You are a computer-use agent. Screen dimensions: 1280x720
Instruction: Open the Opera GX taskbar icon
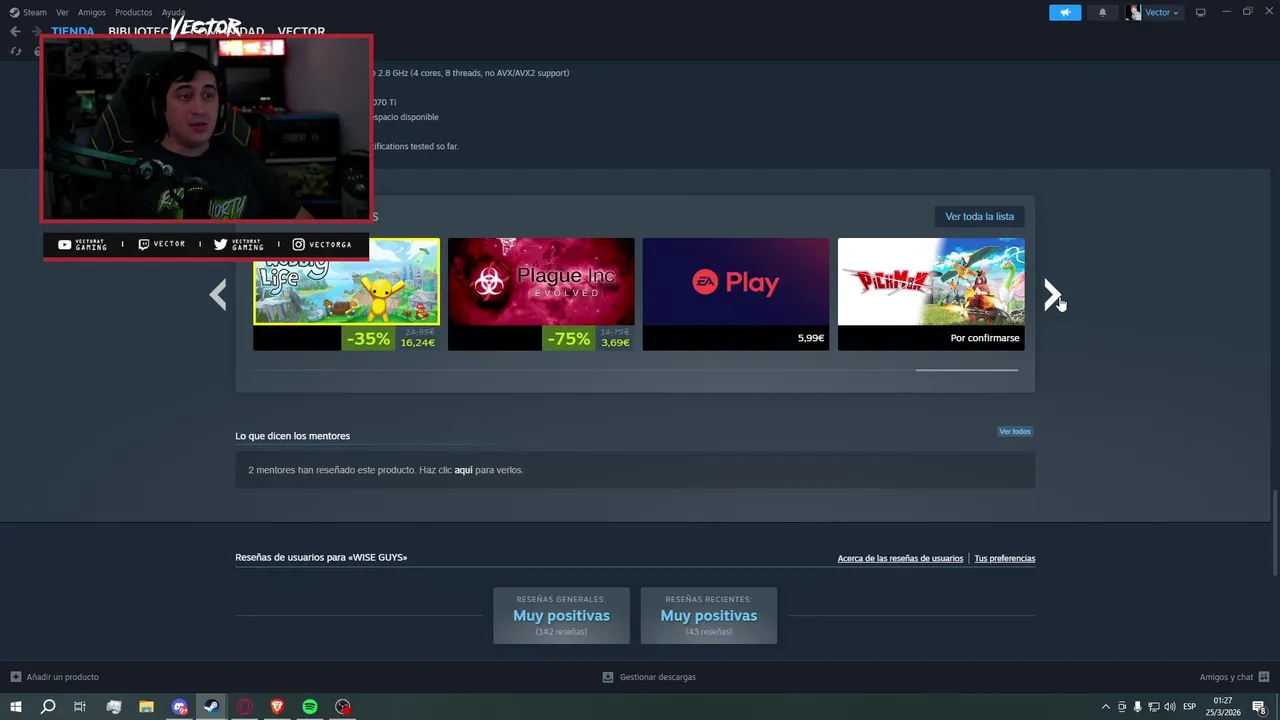tap(244, 707)
